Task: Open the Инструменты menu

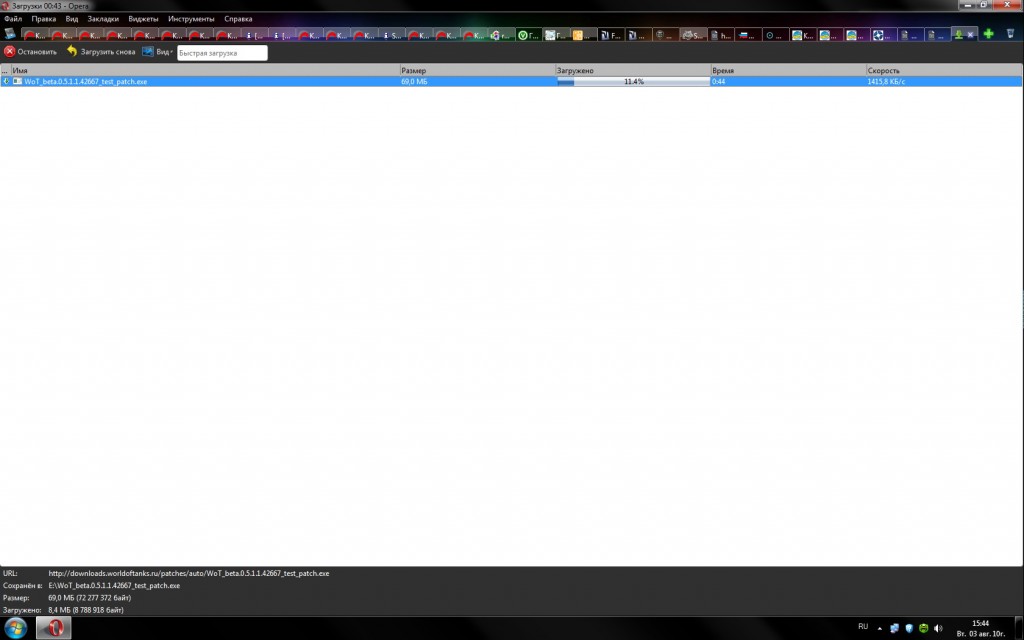Action: (190, 19)
